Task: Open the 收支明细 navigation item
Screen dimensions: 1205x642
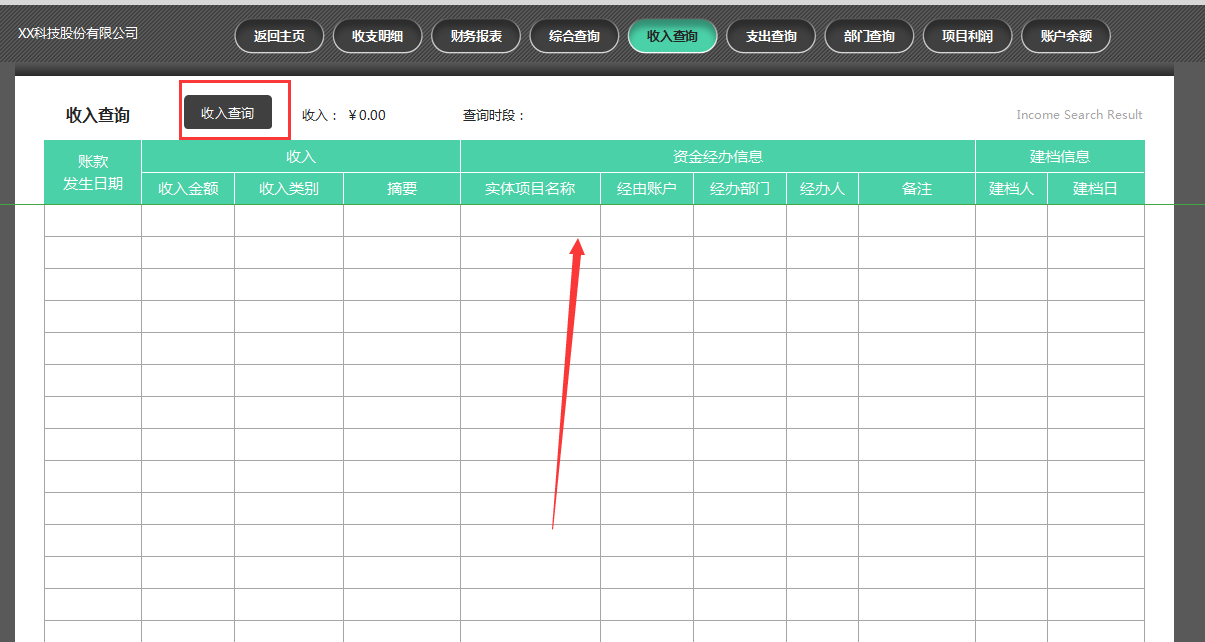Action: (x=377, y=35)
